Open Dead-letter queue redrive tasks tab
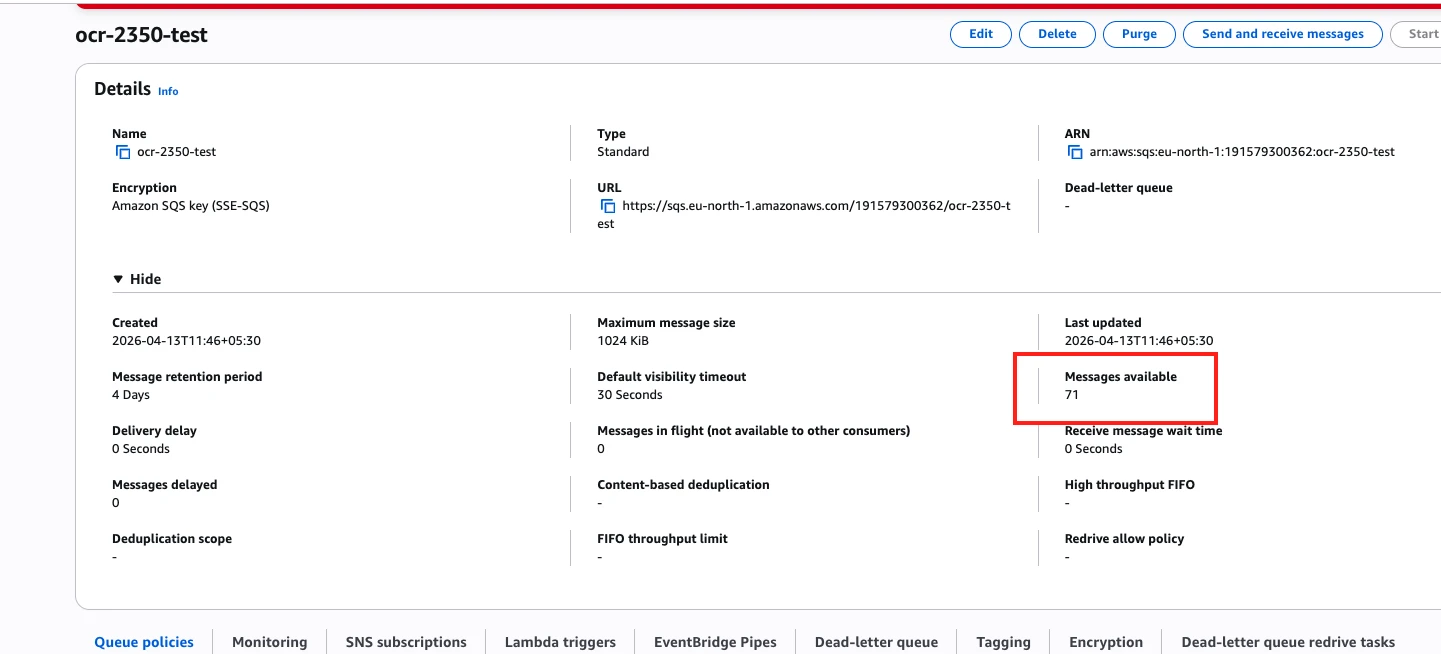This screenshot has width=1441, height=654. [1288, 642]
